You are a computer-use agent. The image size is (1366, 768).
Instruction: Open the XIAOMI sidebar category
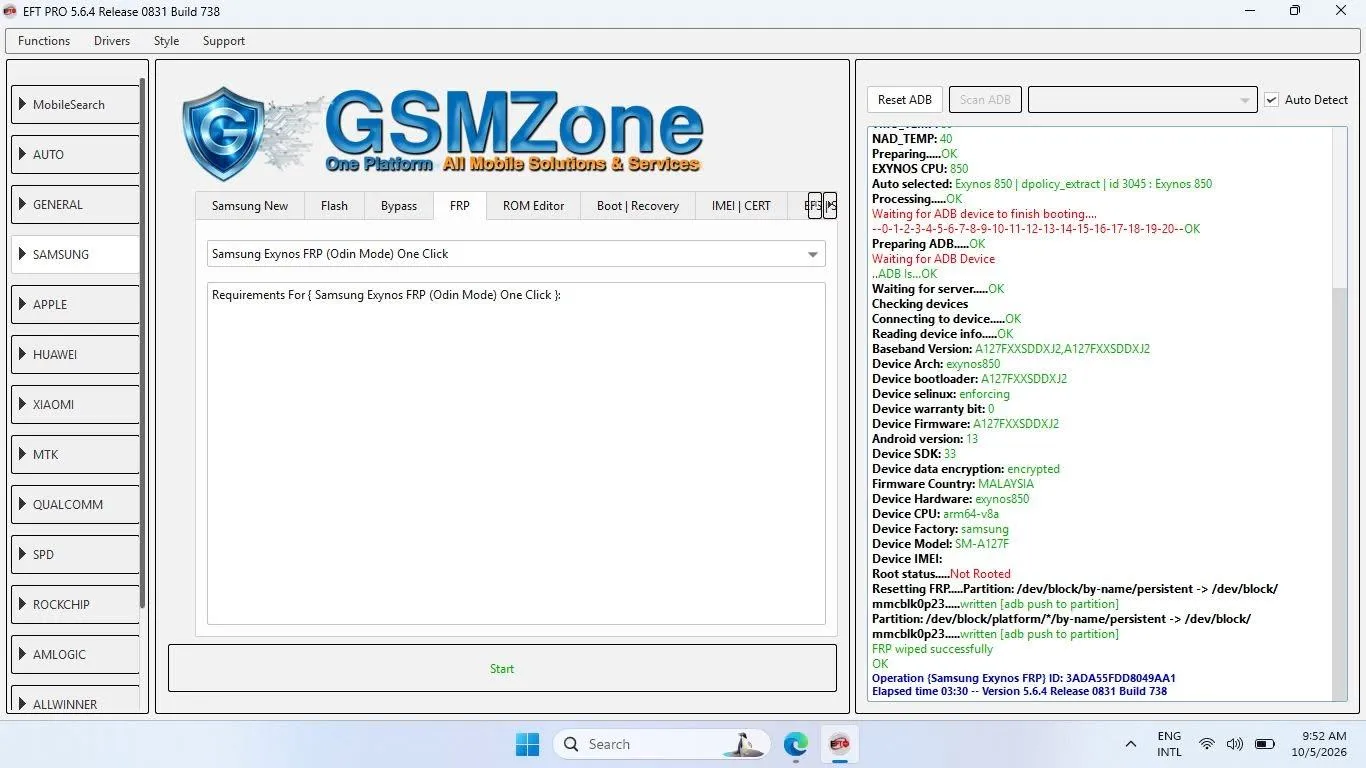click(x=75, y=405)
